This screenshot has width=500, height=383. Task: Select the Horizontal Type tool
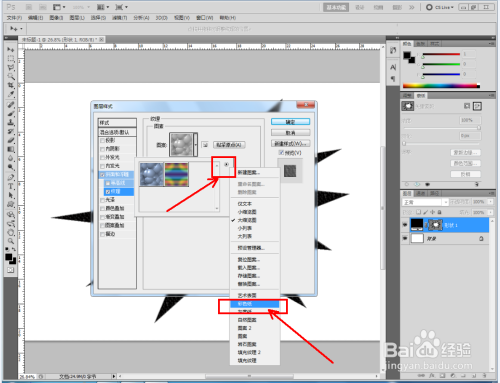[x=11, y=186]
